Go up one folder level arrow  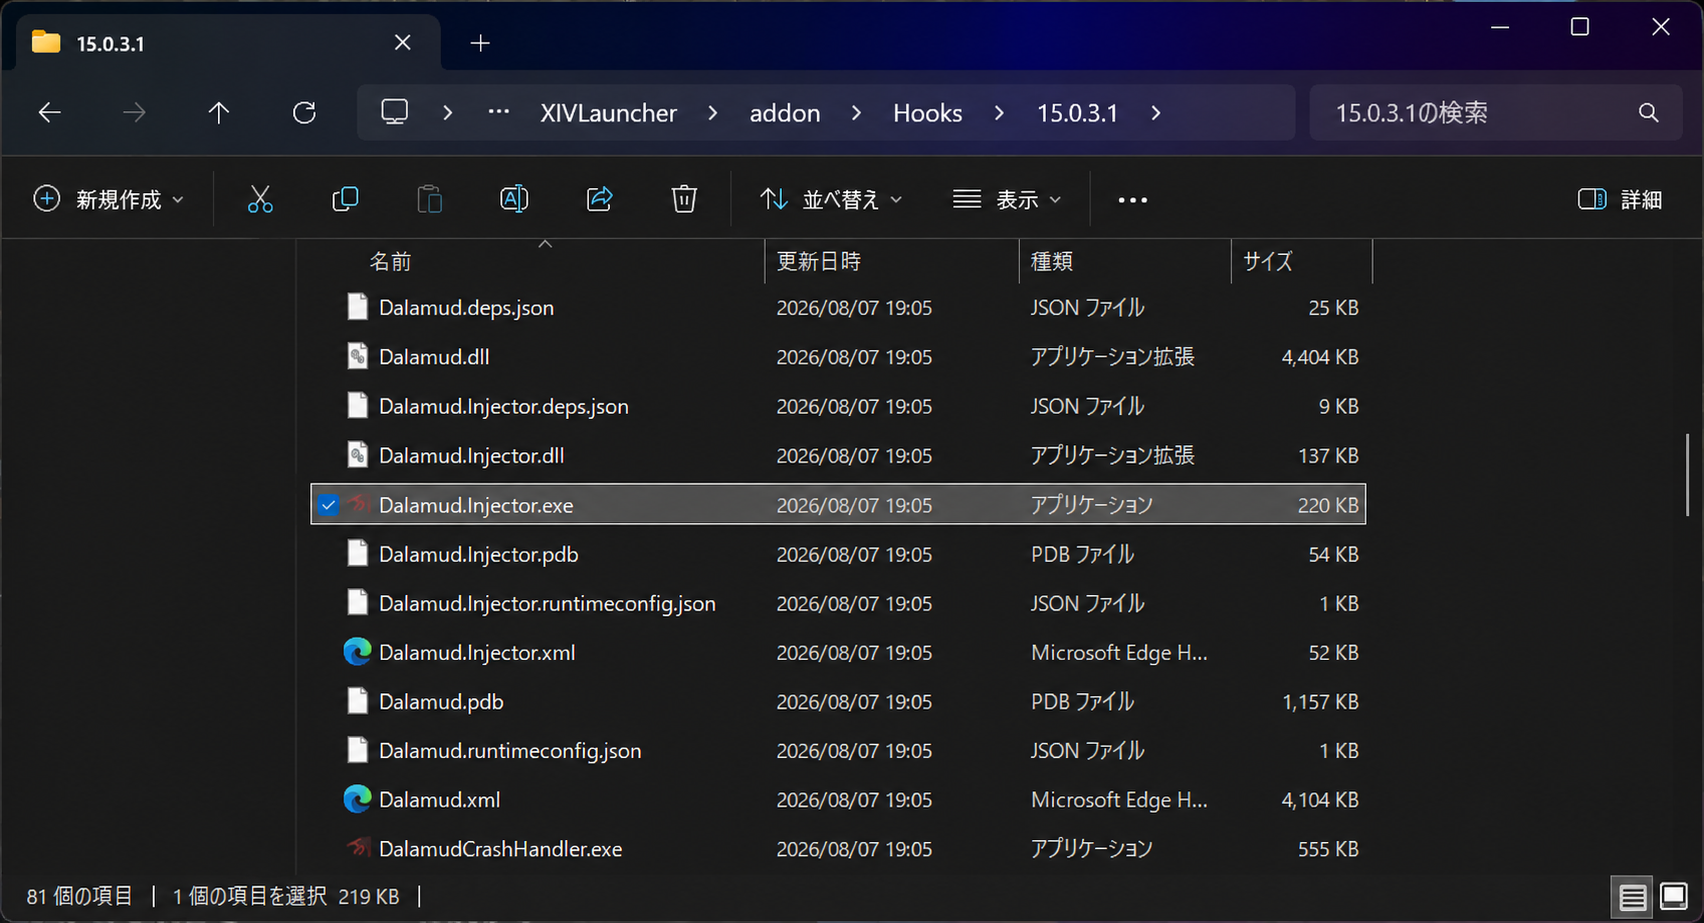coord(218,113)
